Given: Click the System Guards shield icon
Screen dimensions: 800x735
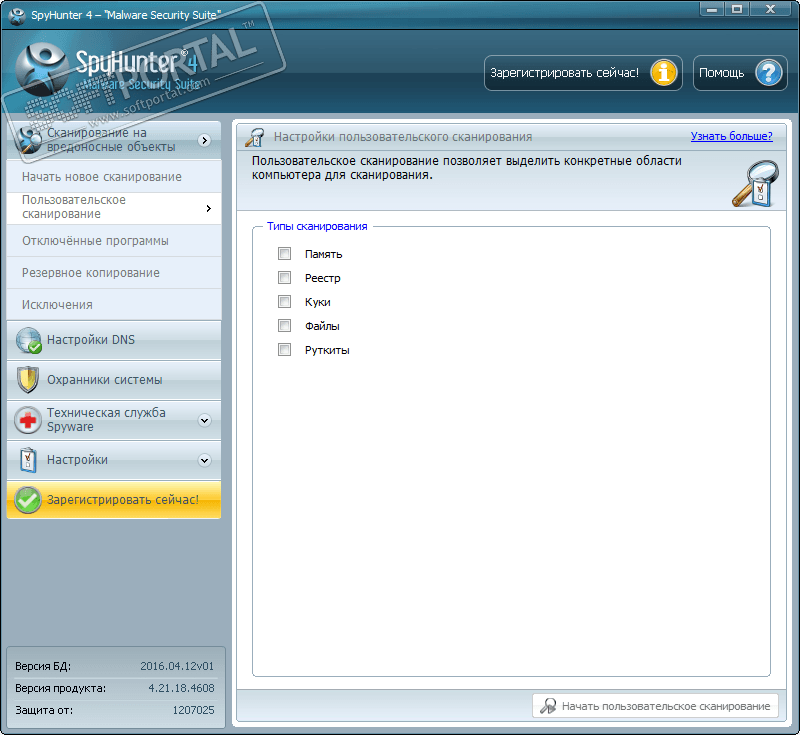Looking at the screenshot, I should (x=28, y=380).
